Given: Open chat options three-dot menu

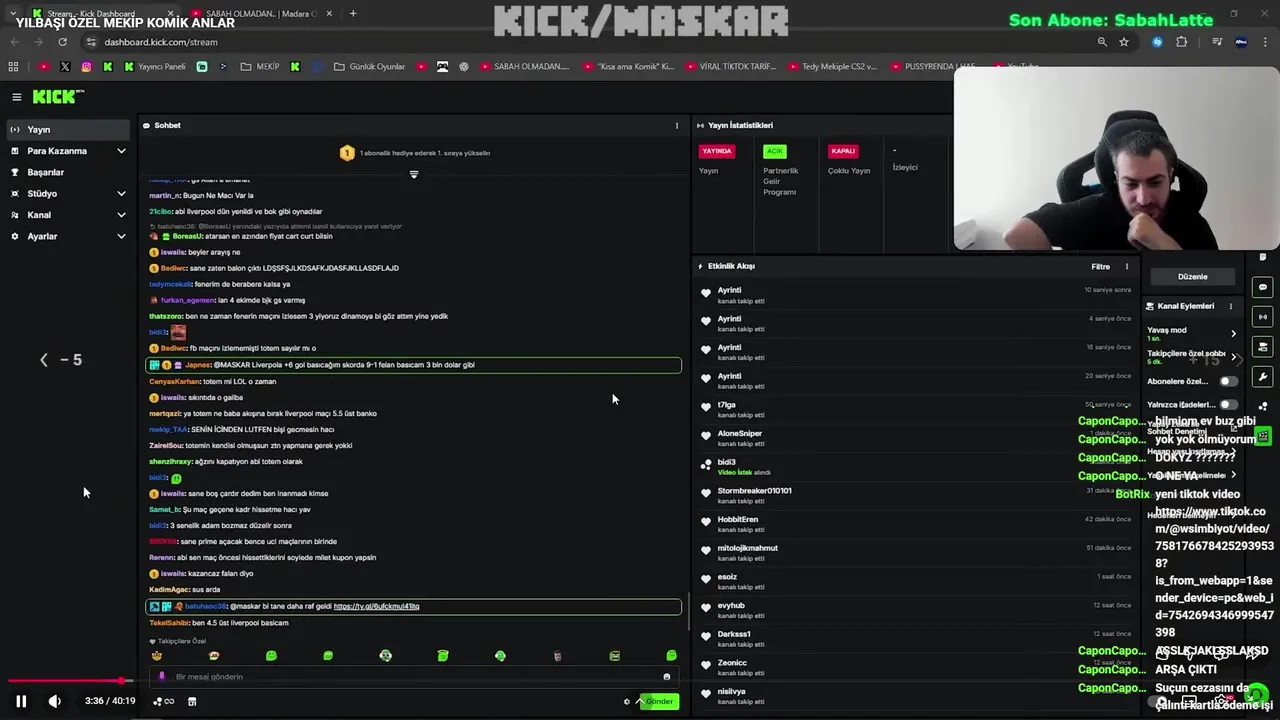Looking at the screenshot, I should click(x=677, y=126).
